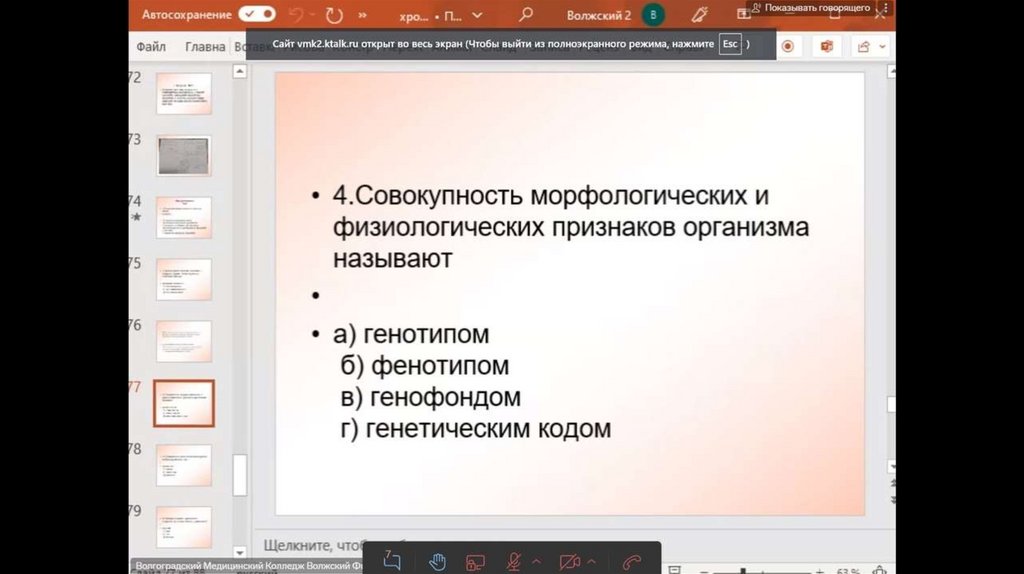Select slide 73 thumbnail

tap(184, 155)
